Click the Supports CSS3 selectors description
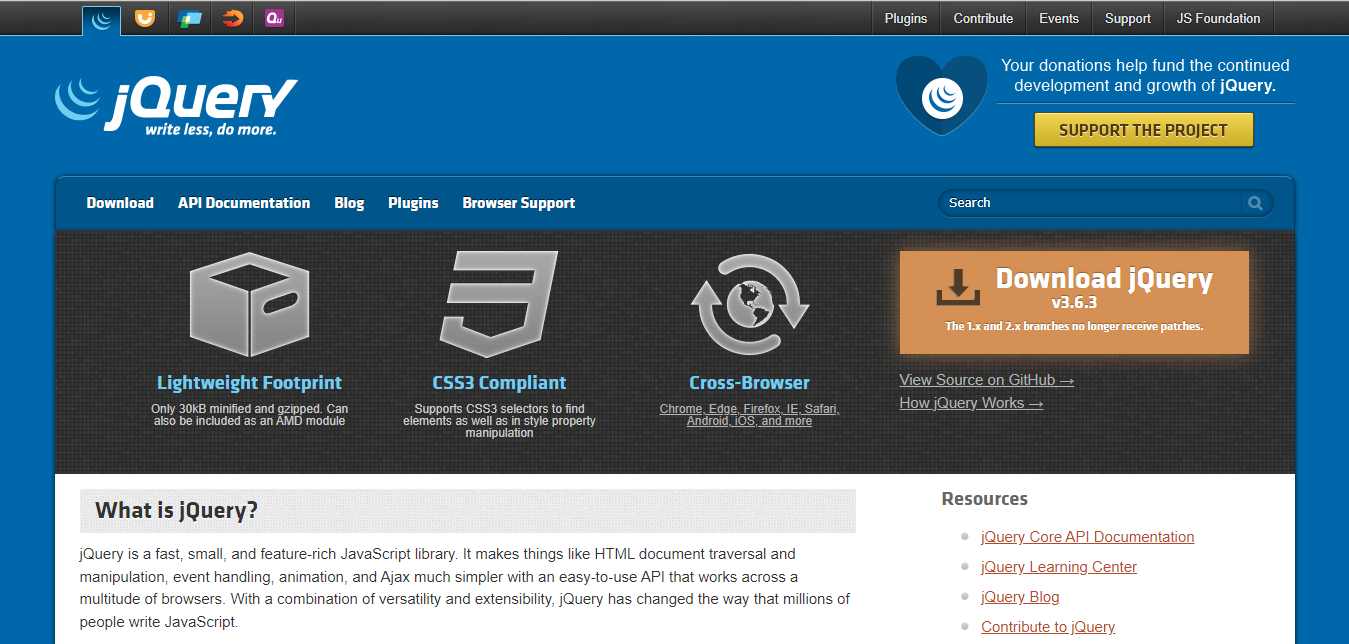The height and width of the screenshot is (644, 1349). (x=499, y=421)
